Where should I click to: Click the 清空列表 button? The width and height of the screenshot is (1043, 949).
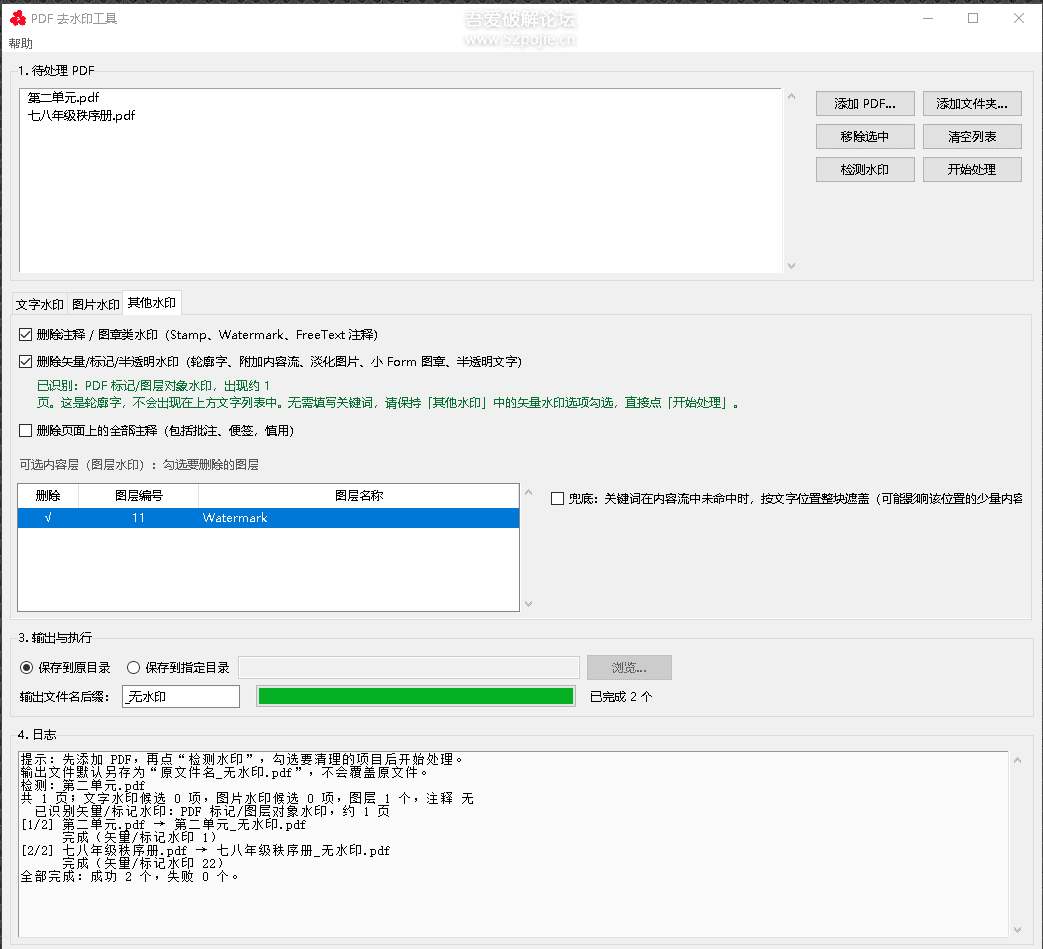pos(972,136)
